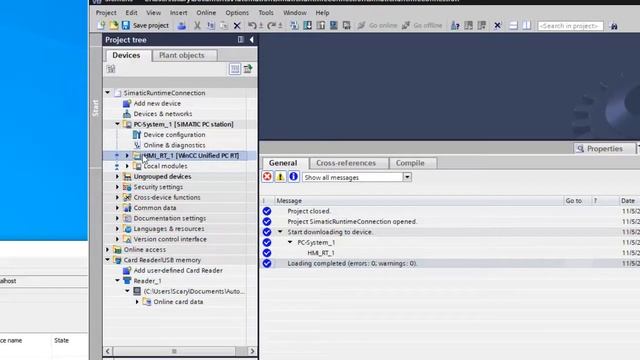The width and height of the screenshot is (640, 360).
Task: Expand Security settings node
Action: (118, 187)
